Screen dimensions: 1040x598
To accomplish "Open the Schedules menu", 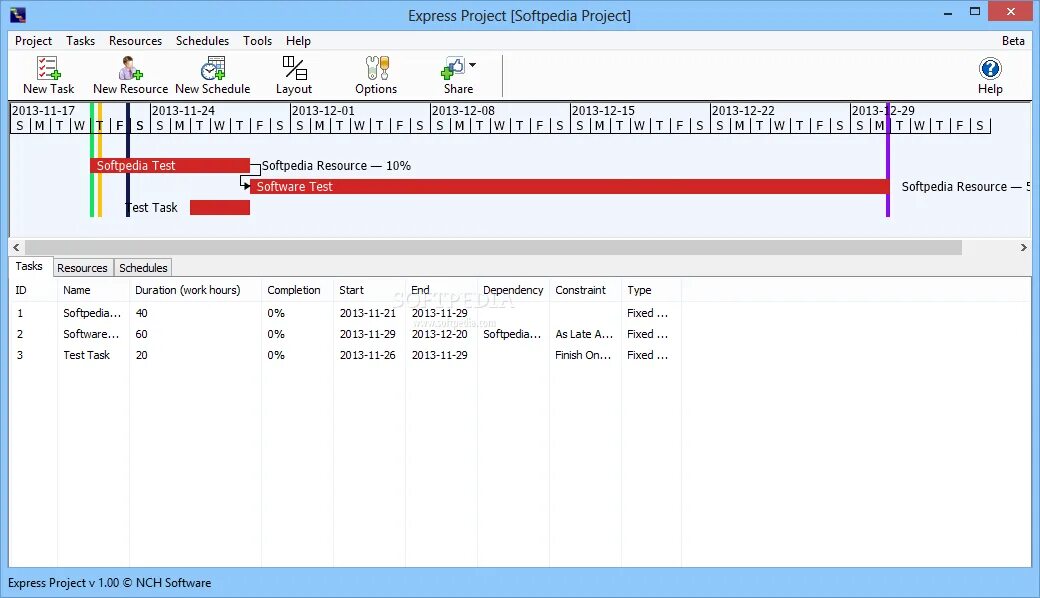I will pos(202,40).
